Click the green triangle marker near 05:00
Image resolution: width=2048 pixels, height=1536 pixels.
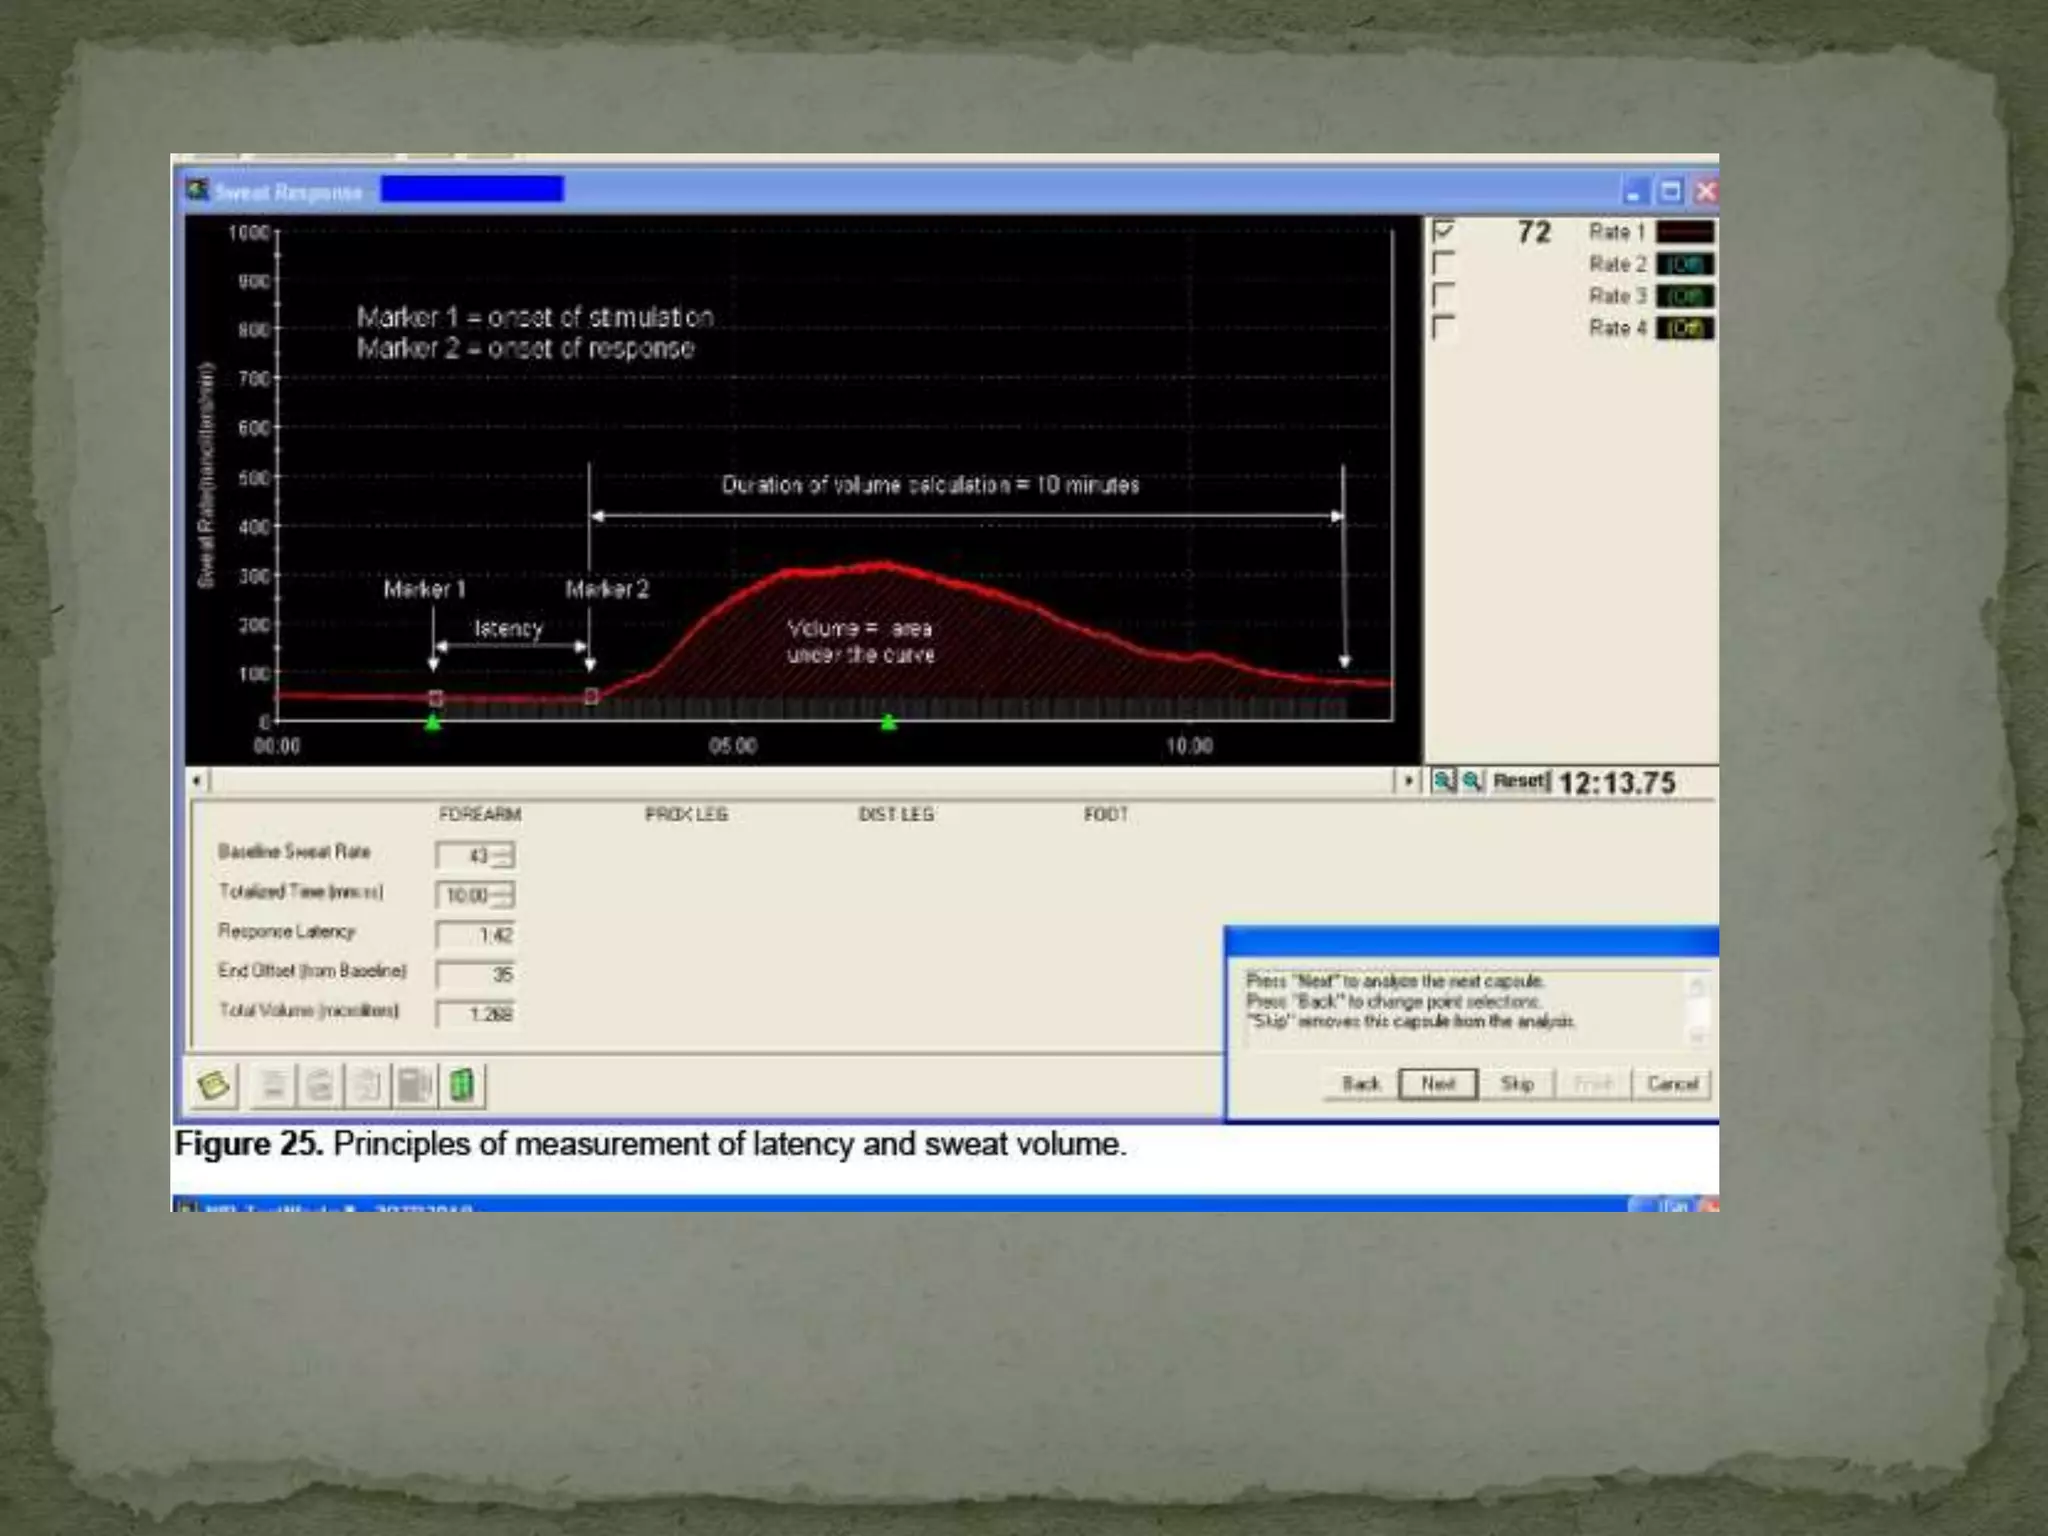click(888, 722)
